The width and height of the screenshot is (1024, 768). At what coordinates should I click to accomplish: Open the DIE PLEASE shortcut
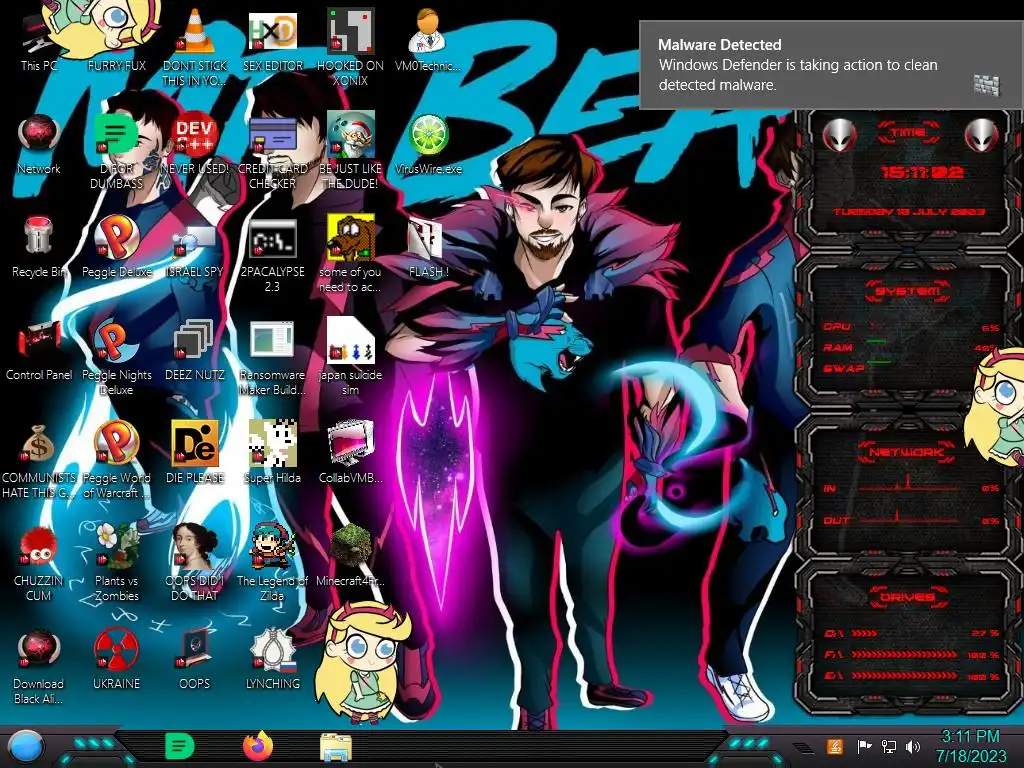195,454
